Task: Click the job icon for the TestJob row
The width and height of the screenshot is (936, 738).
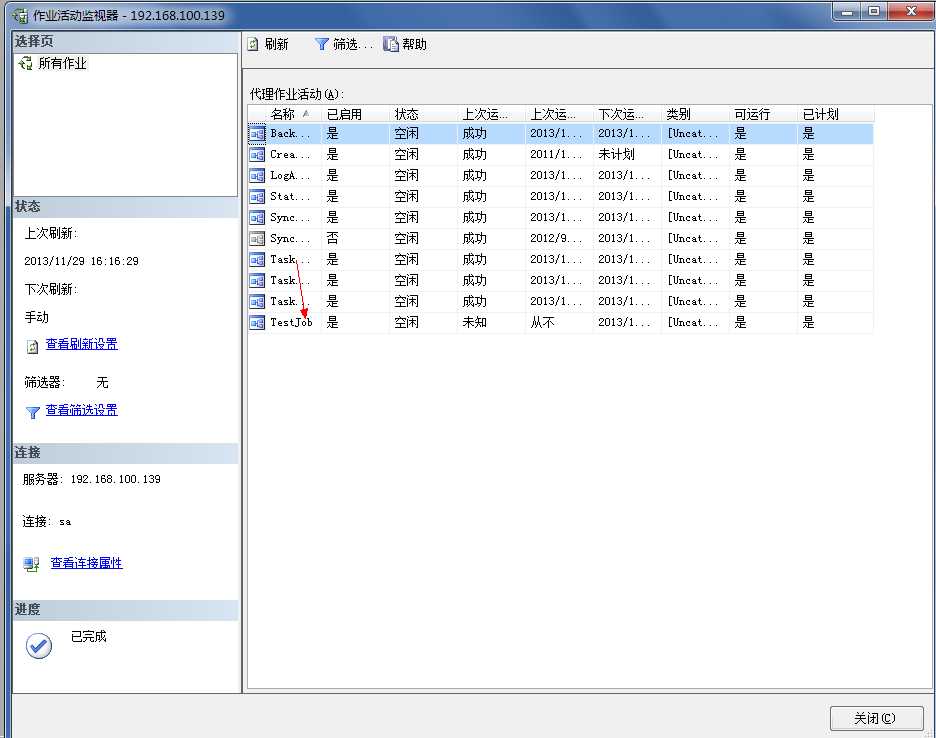Action: pos(257,322)
